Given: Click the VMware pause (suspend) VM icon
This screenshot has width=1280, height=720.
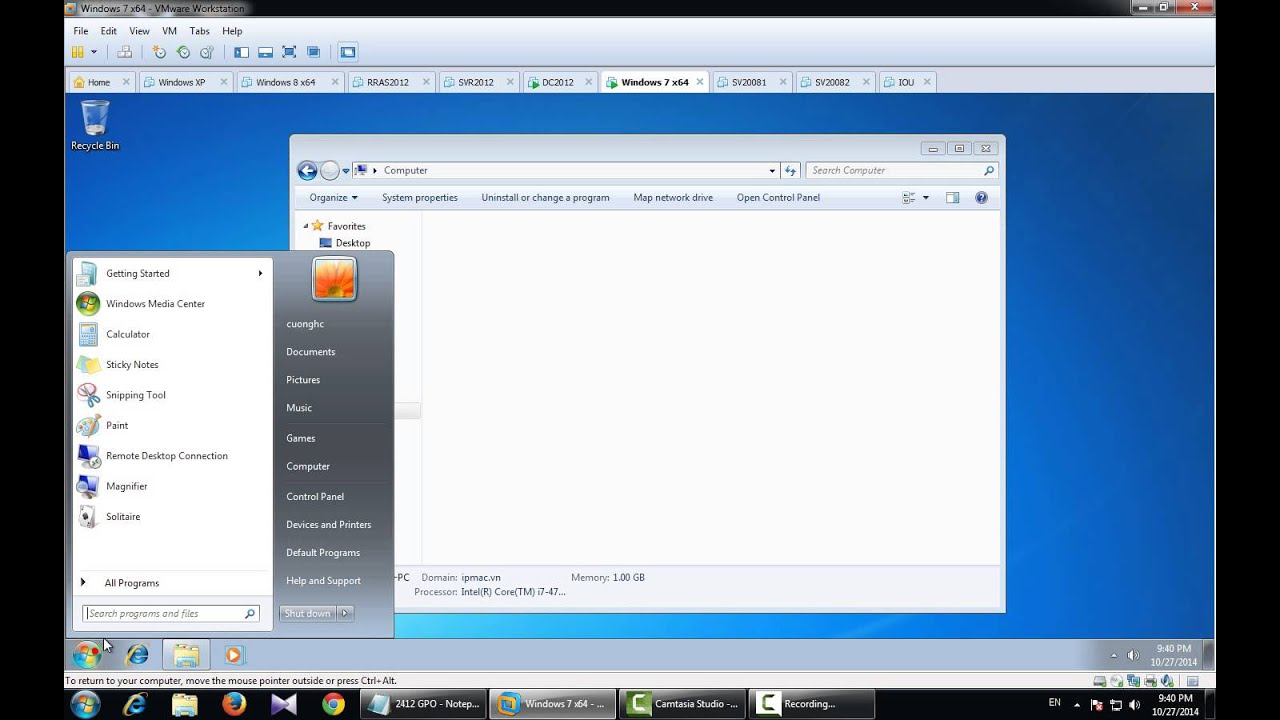Looking at the screenshot, I should 78,52.
